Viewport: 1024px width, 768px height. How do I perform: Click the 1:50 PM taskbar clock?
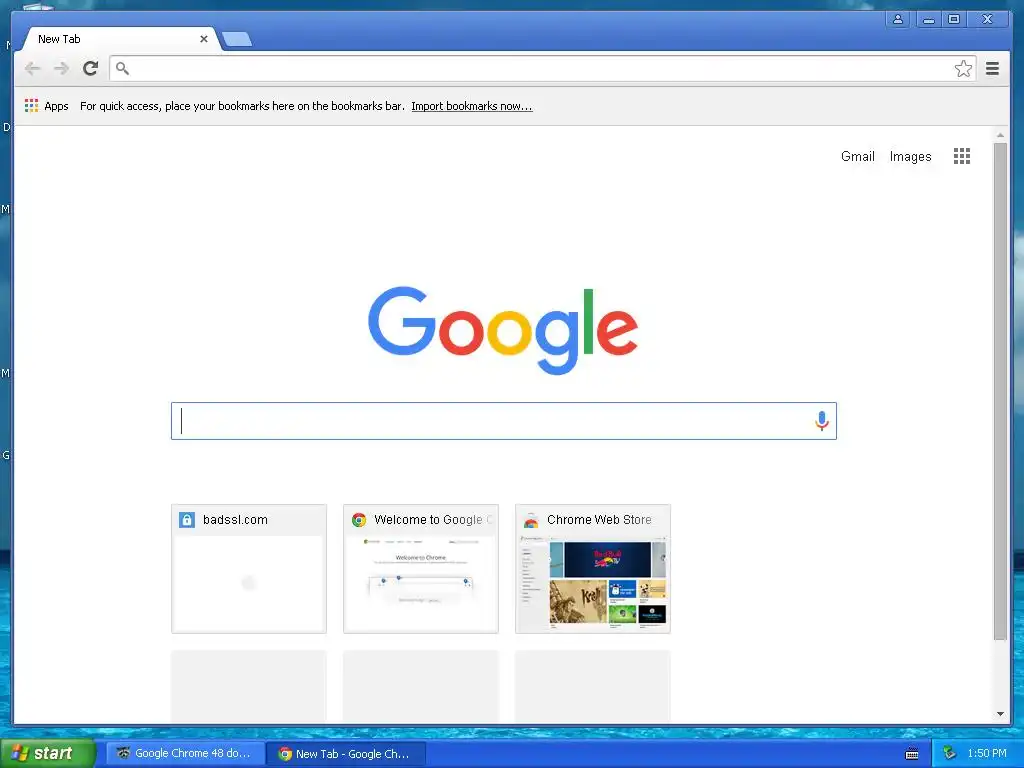point(987,753)
